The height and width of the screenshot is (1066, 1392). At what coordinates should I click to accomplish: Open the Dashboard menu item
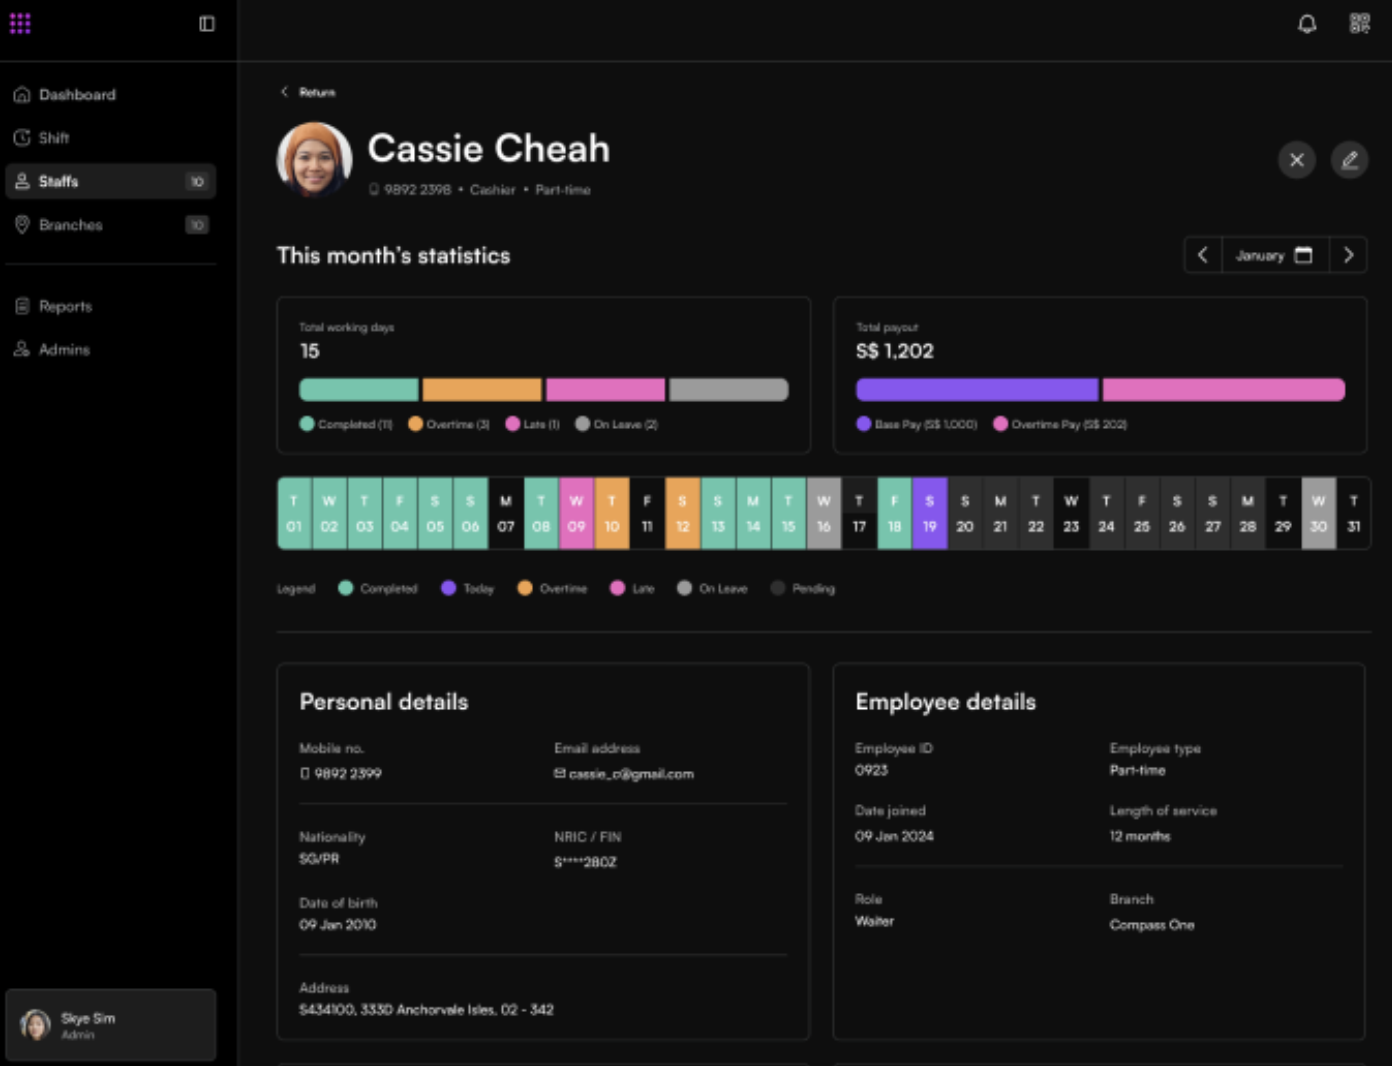point(77,95)
